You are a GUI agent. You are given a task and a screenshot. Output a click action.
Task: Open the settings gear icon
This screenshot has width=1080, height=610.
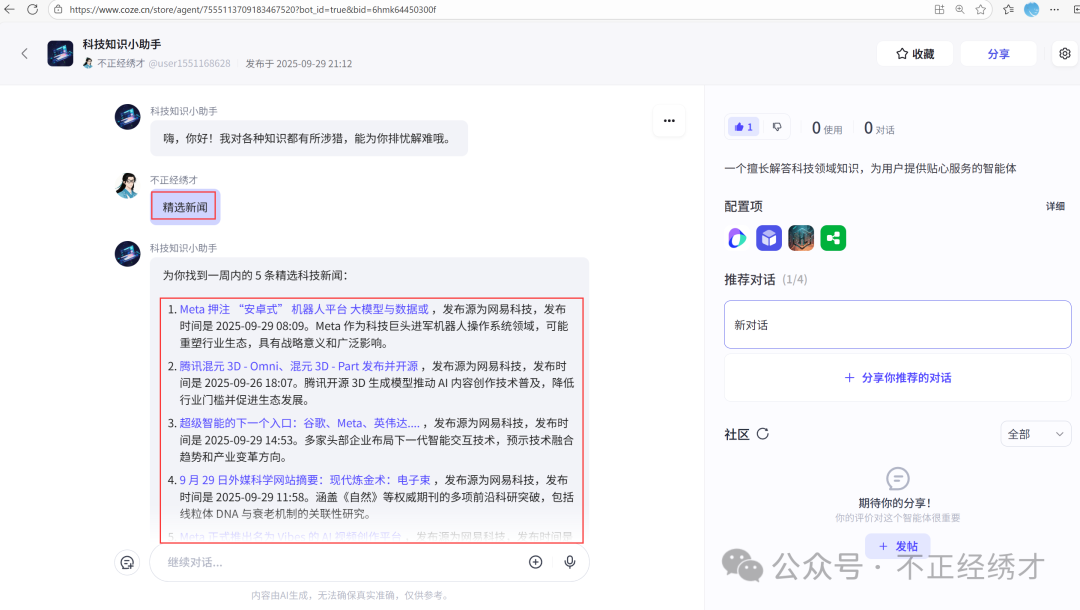coord(1065,54)
